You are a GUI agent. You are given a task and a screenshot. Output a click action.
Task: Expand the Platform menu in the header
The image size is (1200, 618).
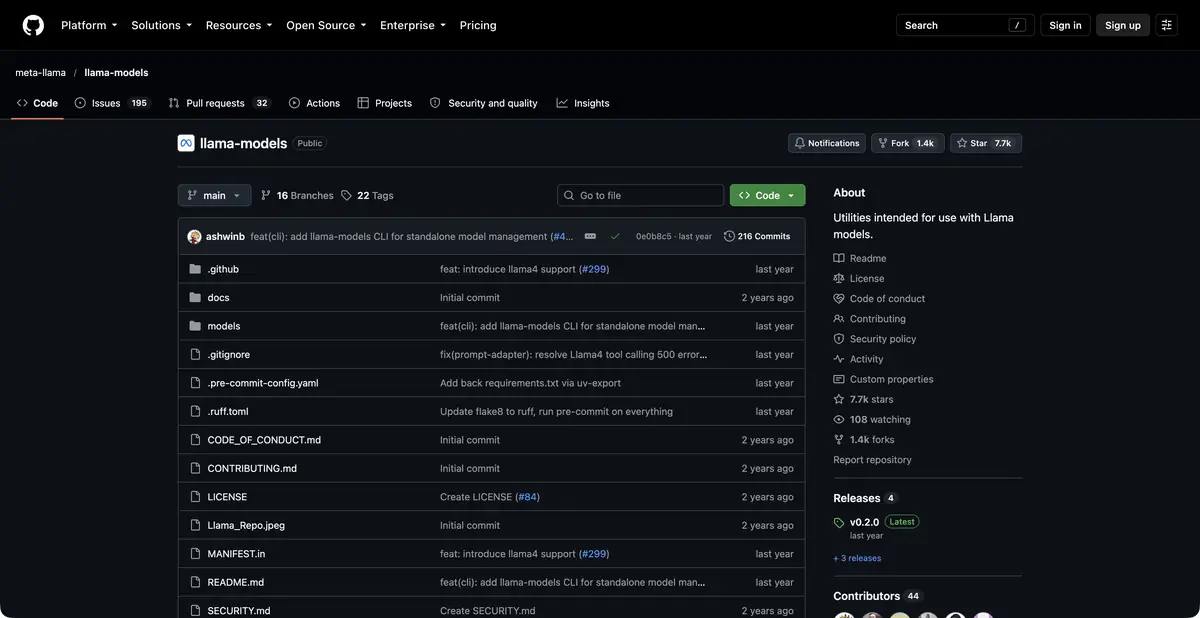tap(89, 25)
